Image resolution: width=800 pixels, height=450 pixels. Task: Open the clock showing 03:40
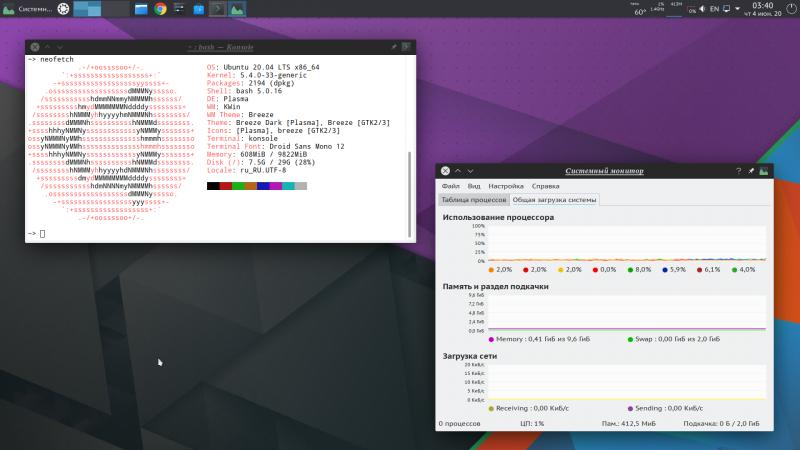click(x=763, y=9)
